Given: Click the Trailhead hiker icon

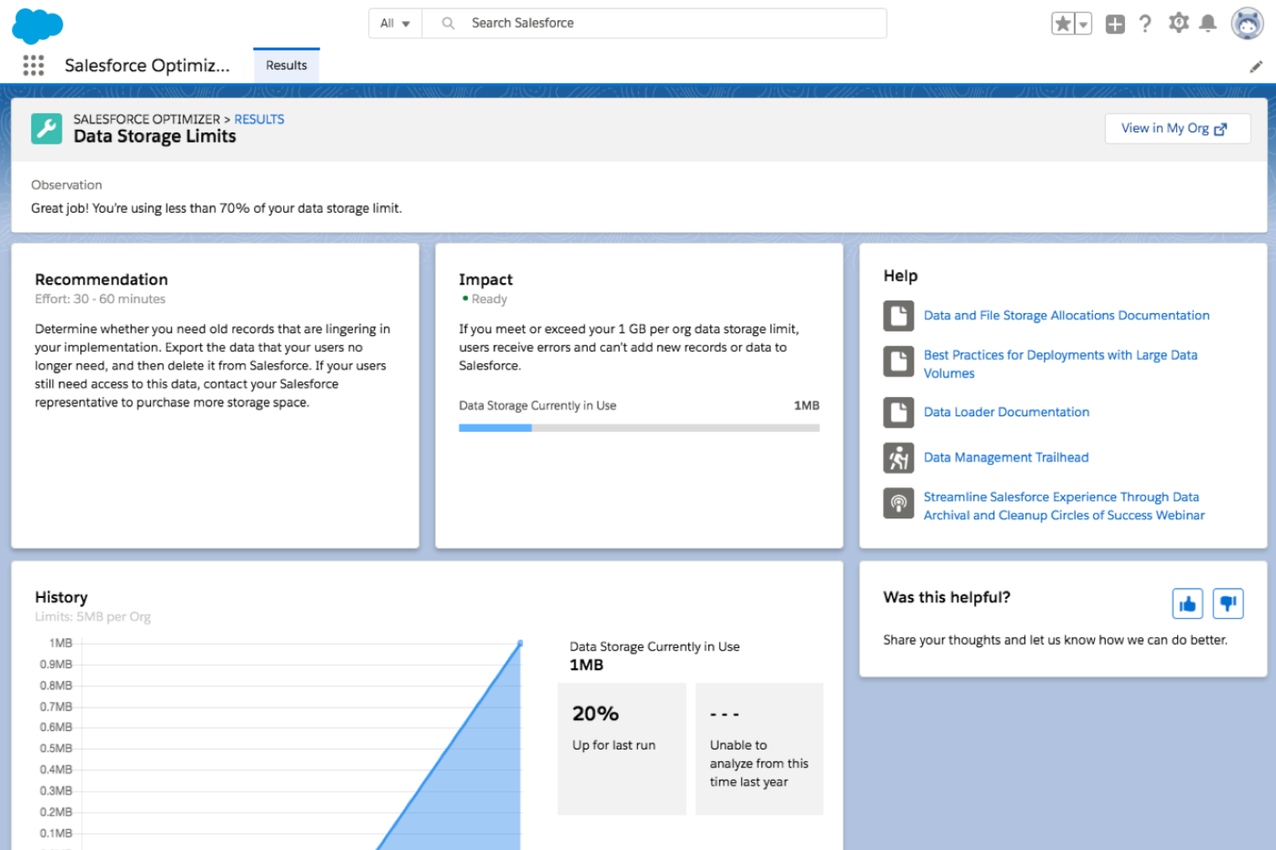Looking at the screenshot, I should (898, 458).
